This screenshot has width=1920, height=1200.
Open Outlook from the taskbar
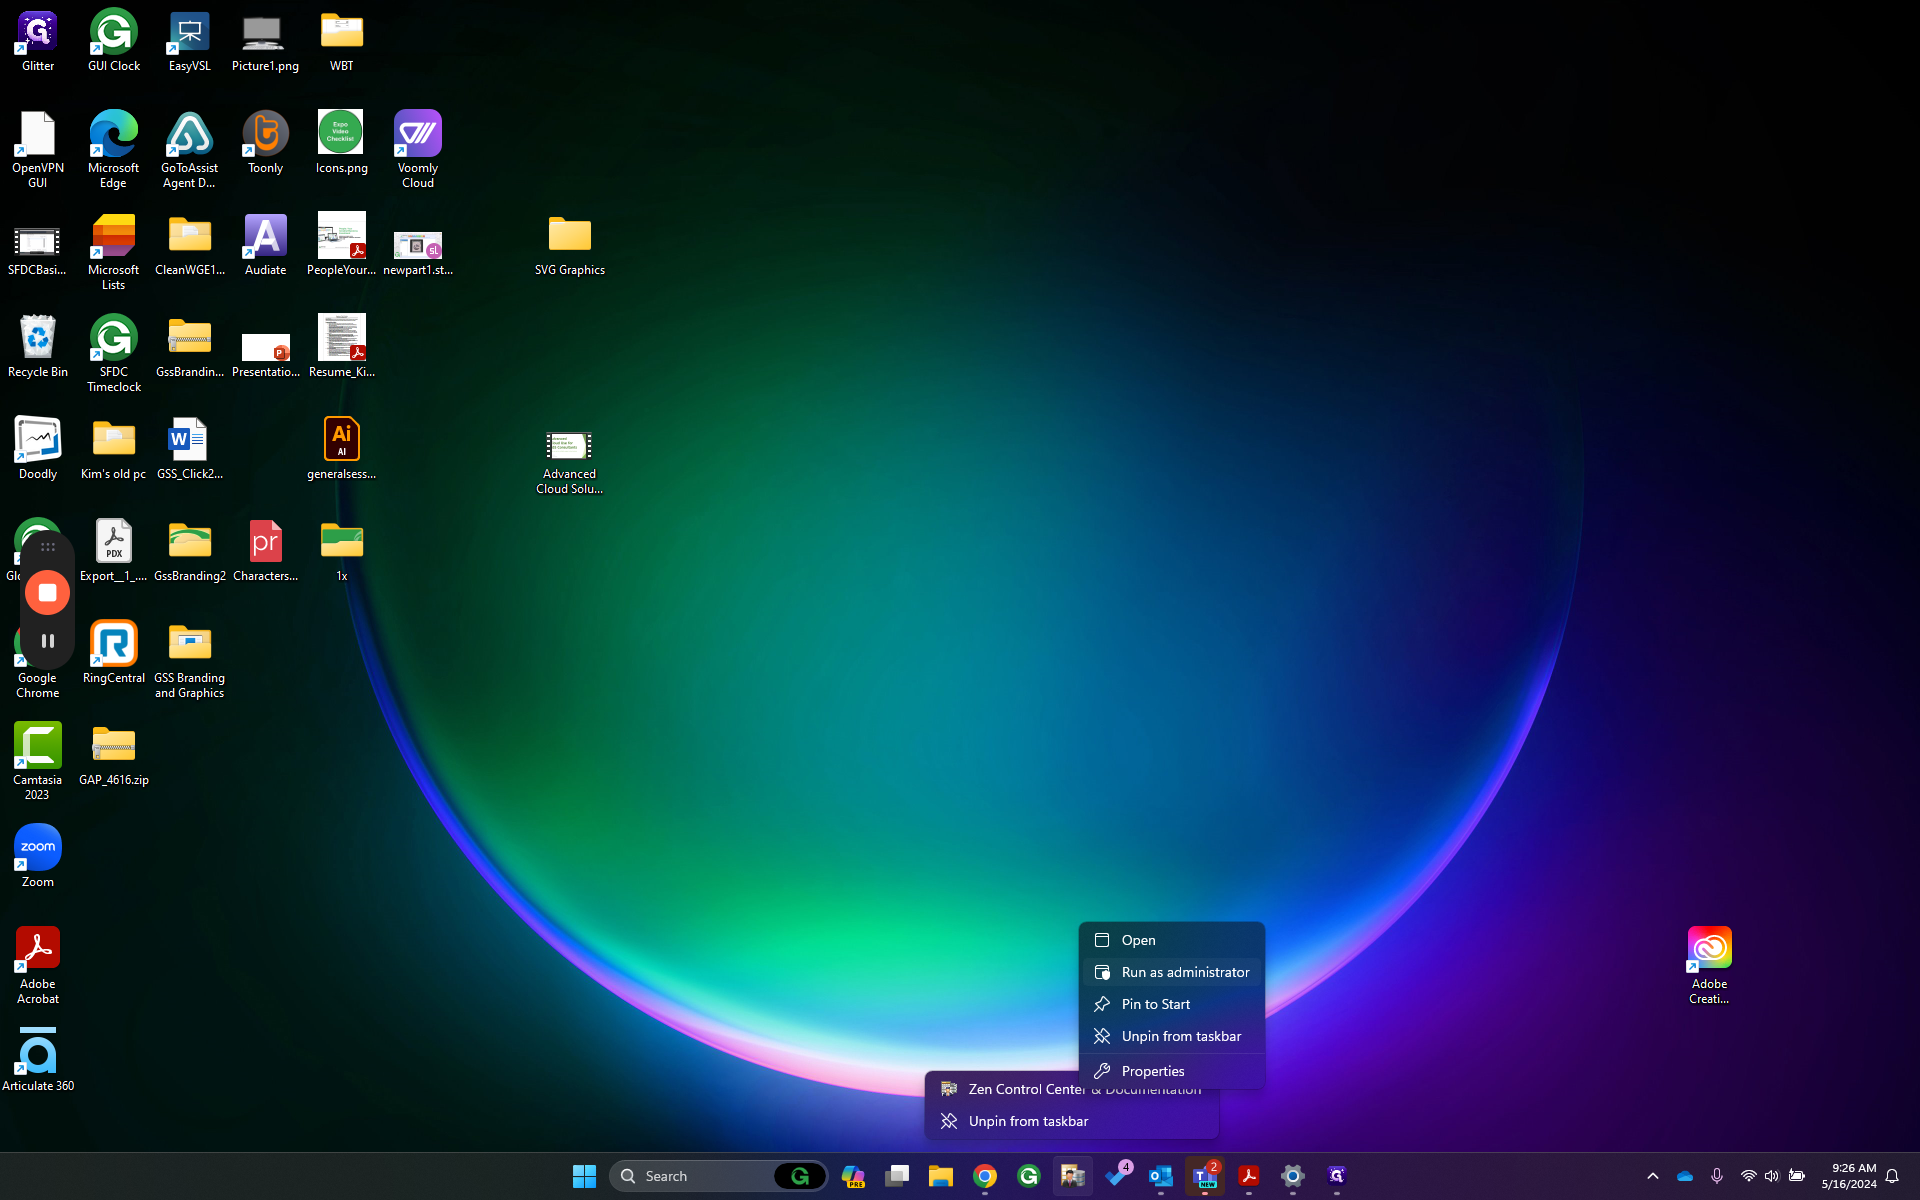click(x=1161, y=1176)
